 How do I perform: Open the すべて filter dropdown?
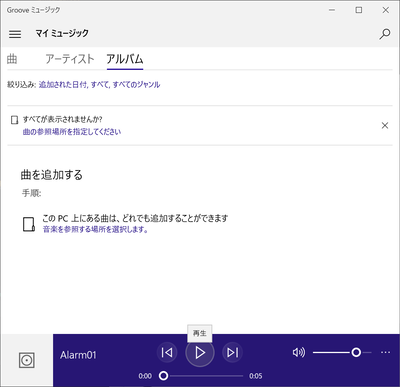[100, 85]
